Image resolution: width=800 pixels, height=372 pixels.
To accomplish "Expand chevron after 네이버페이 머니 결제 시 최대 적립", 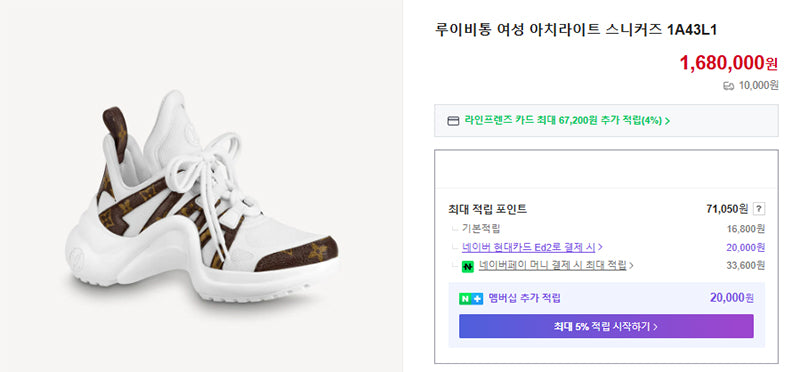I will pos(631,265).
